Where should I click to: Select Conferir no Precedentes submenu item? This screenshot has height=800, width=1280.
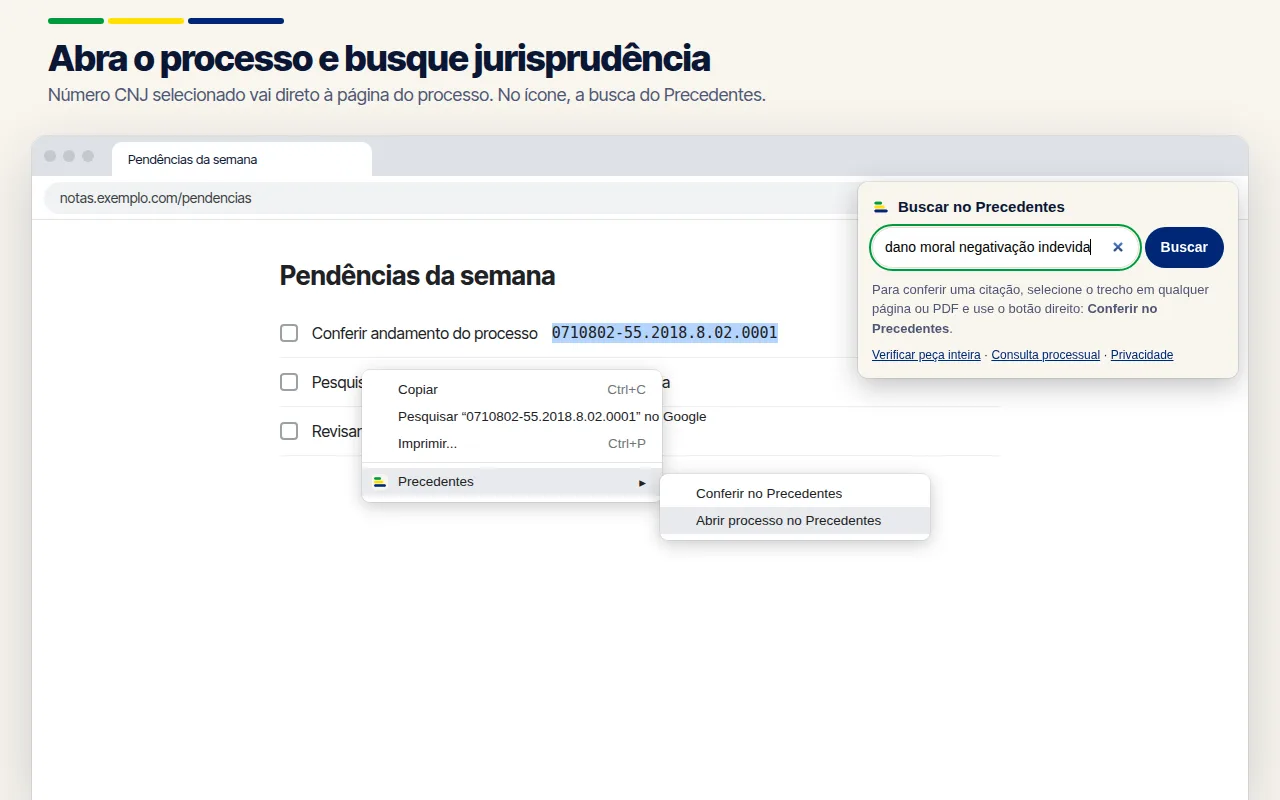pos(795,494)
